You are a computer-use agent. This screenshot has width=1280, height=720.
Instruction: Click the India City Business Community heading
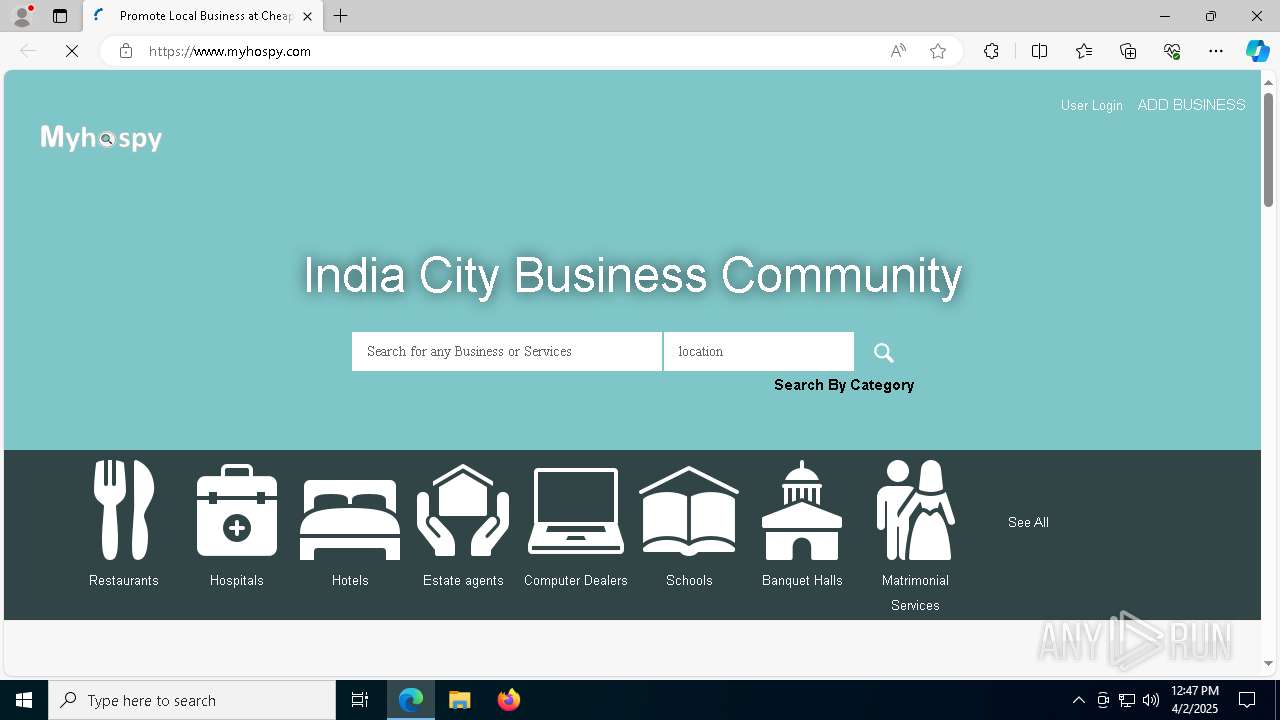tap(633, 275)
